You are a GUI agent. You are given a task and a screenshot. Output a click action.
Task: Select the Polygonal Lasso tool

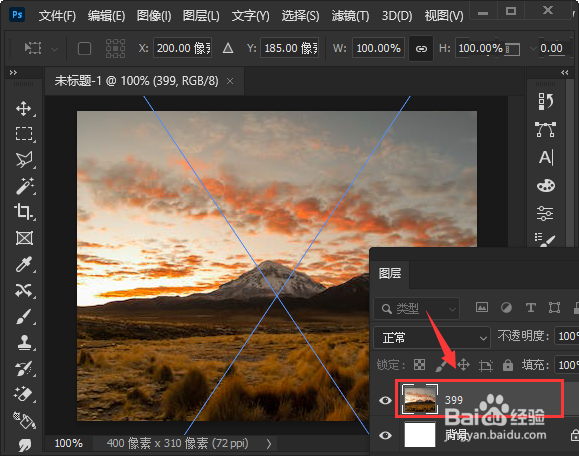24,160
